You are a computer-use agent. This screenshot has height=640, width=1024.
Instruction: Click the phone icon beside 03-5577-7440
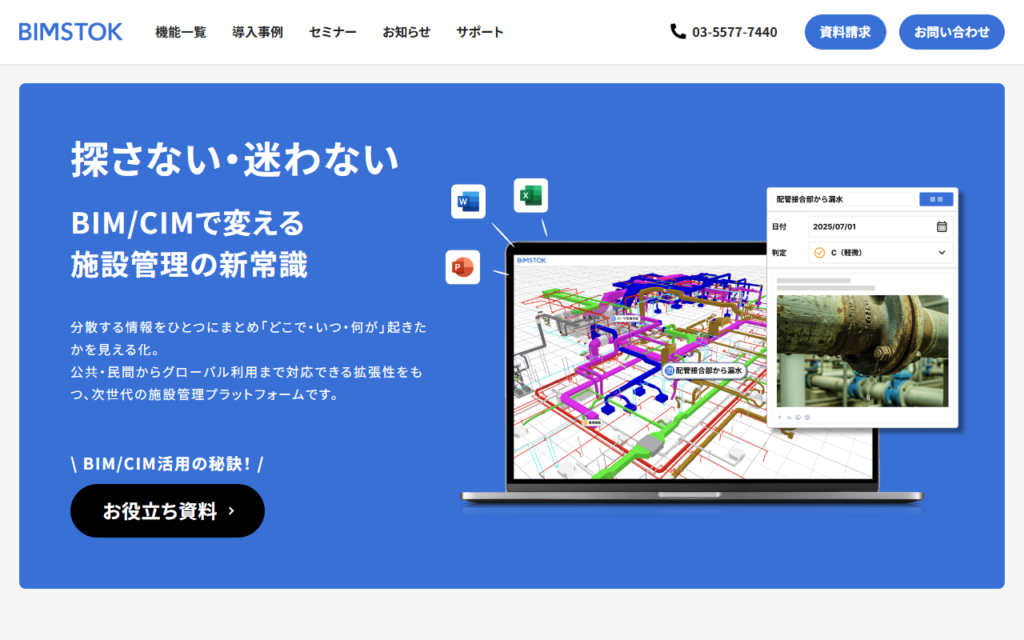(678, 32)
